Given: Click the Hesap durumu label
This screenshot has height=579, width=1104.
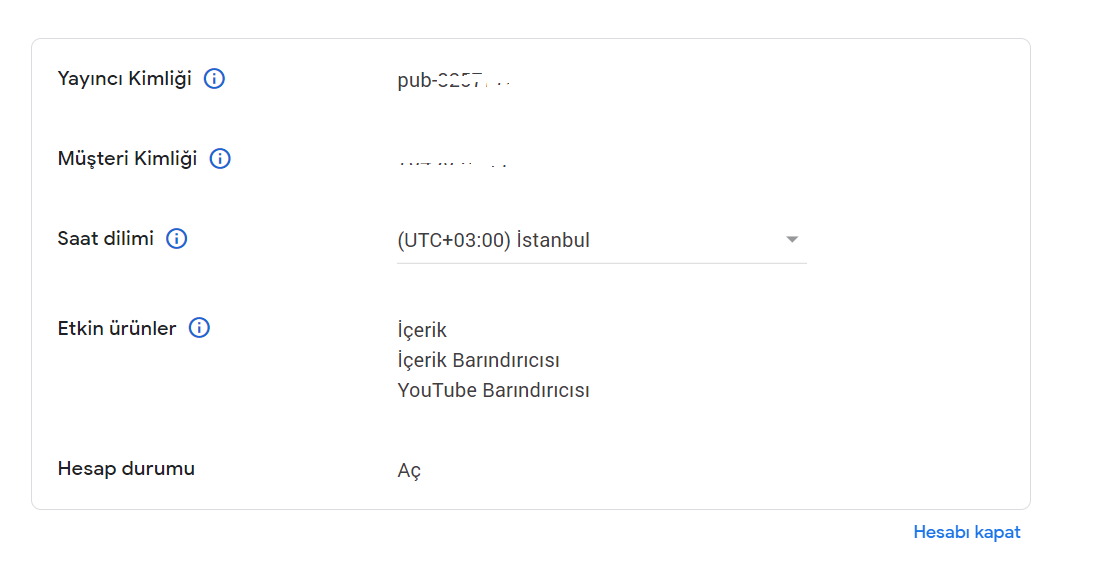Looking at the screenshot, I should coord(126,468).
